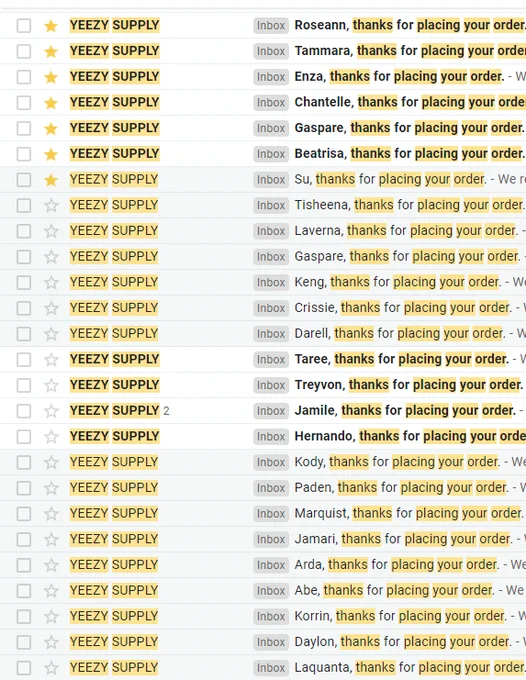
Task: Star the Tisheena order email
Action: [x=51, y=205]
